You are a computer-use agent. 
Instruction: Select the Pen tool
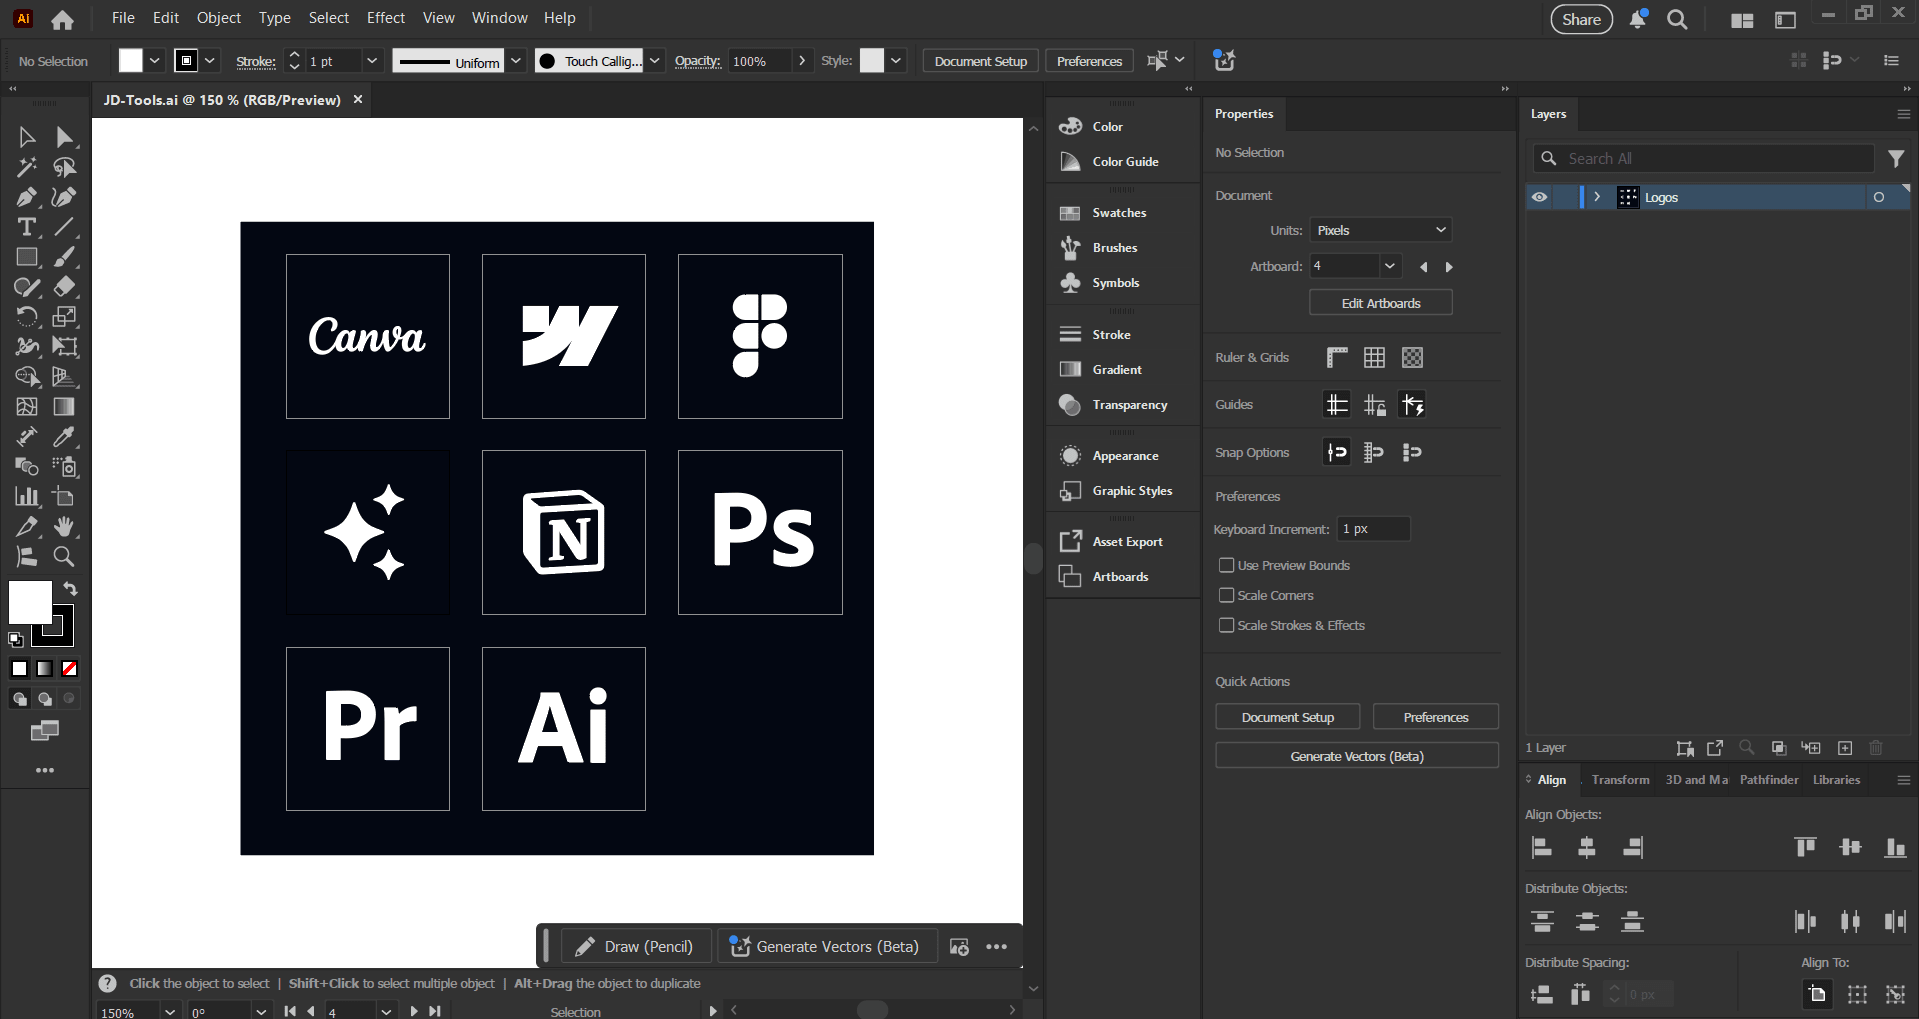[27, 197]
